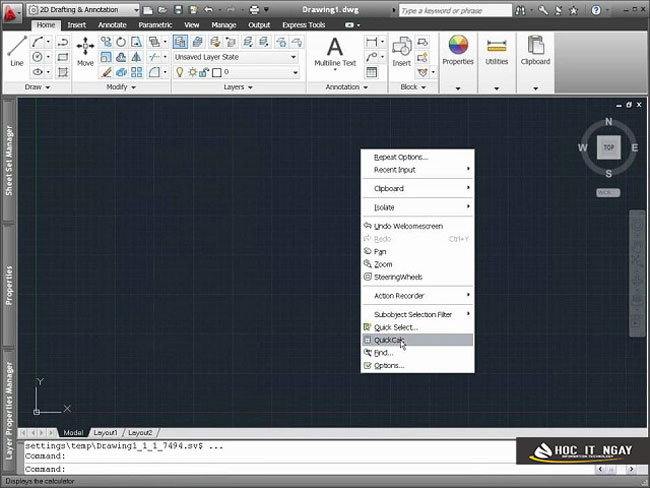This screenshot has height=488, width=650.
Task: Choose Quick Select... from context menu
Action: pyautogui.click(x=417, y=327)
